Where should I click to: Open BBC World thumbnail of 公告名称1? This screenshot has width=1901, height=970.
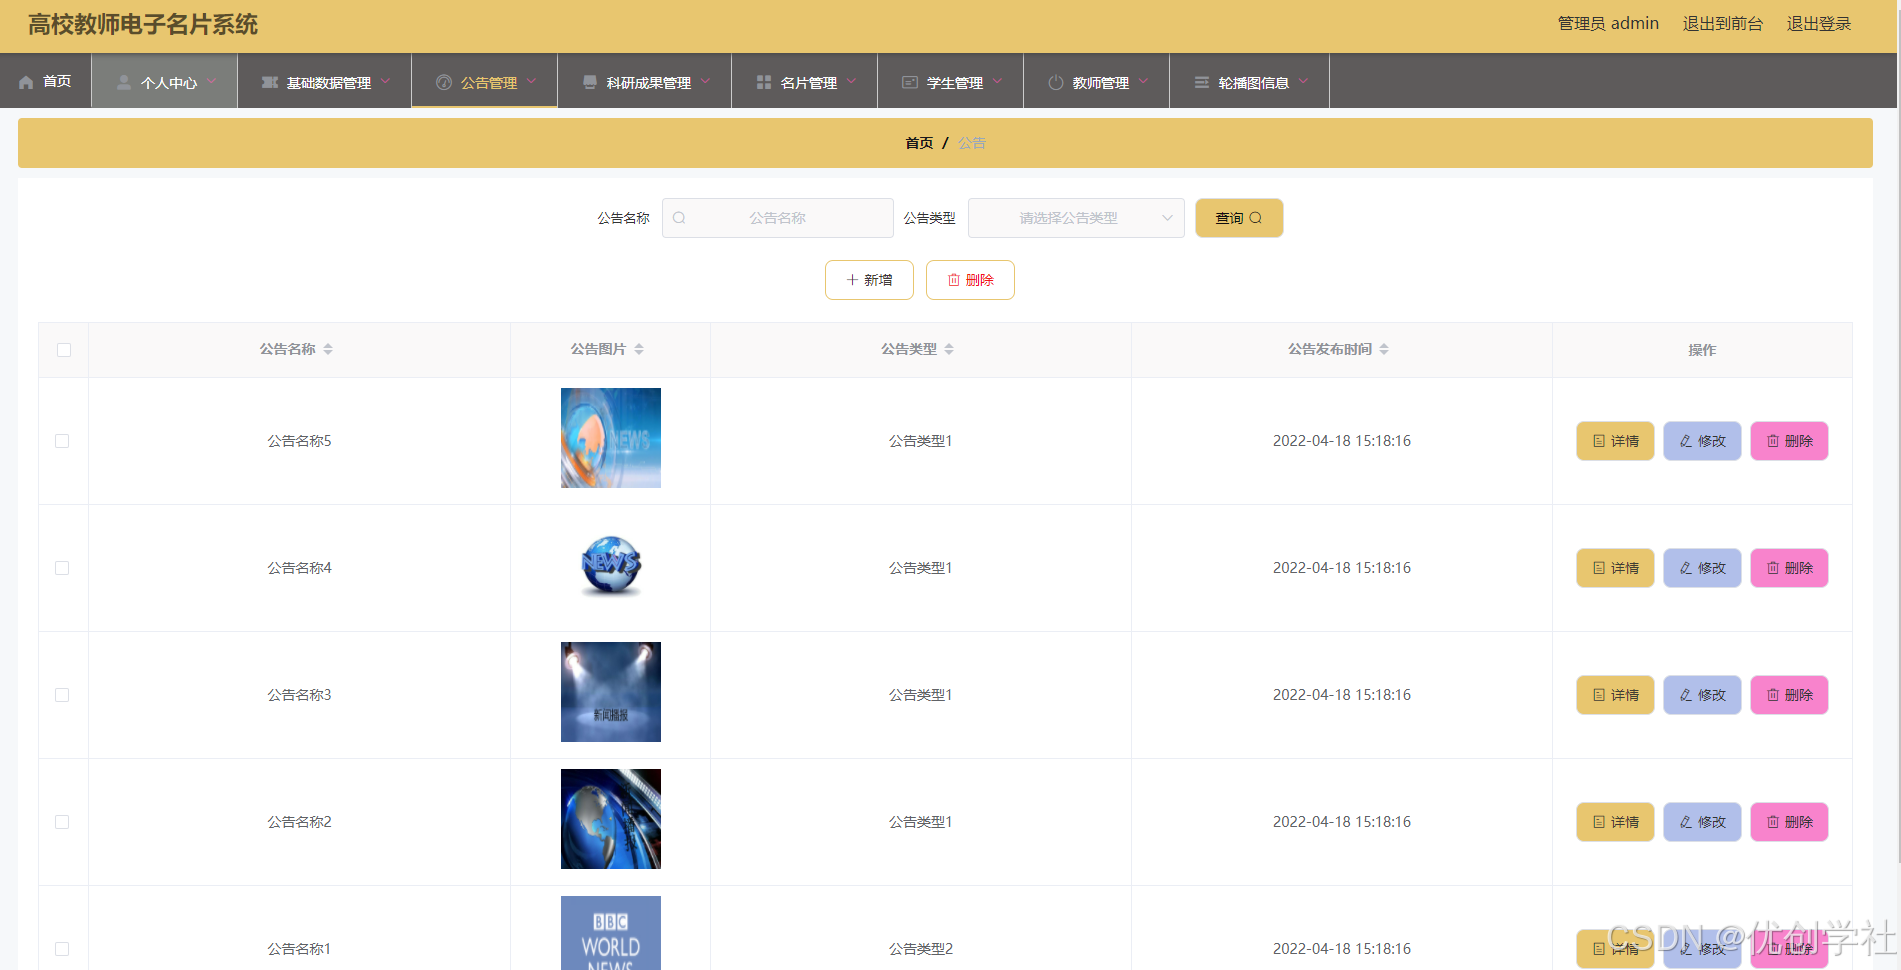point(611,933)
